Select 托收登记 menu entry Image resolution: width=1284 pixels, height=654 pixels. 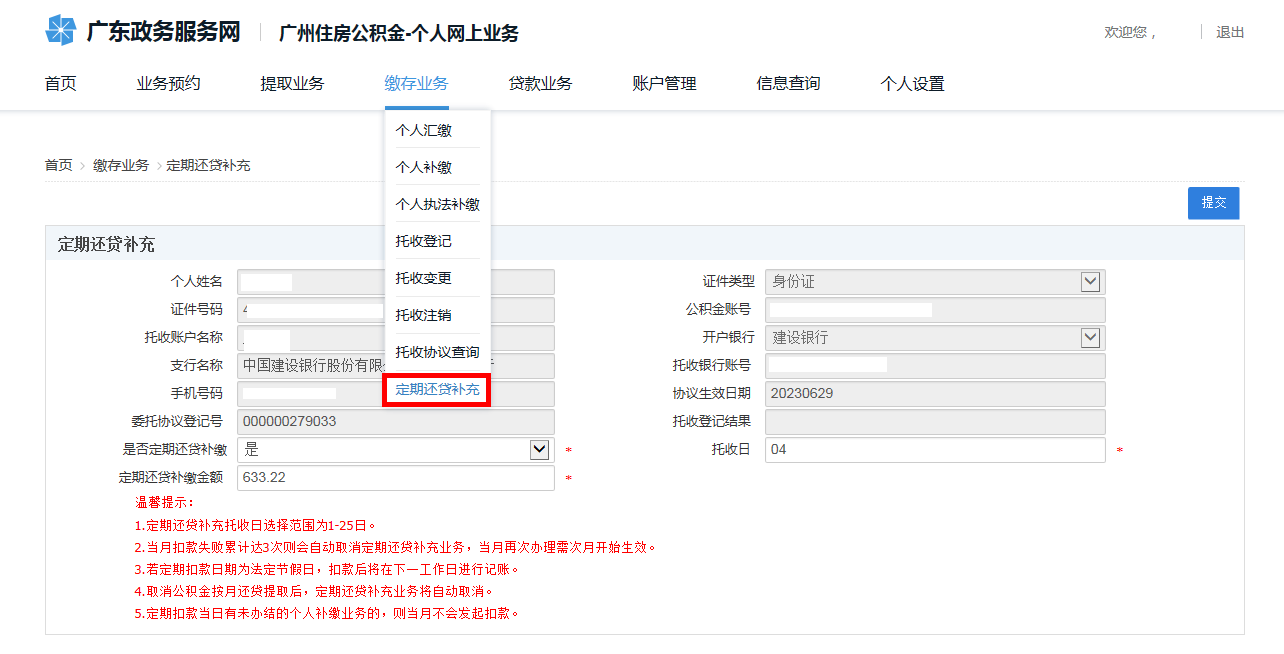point(423,241)
